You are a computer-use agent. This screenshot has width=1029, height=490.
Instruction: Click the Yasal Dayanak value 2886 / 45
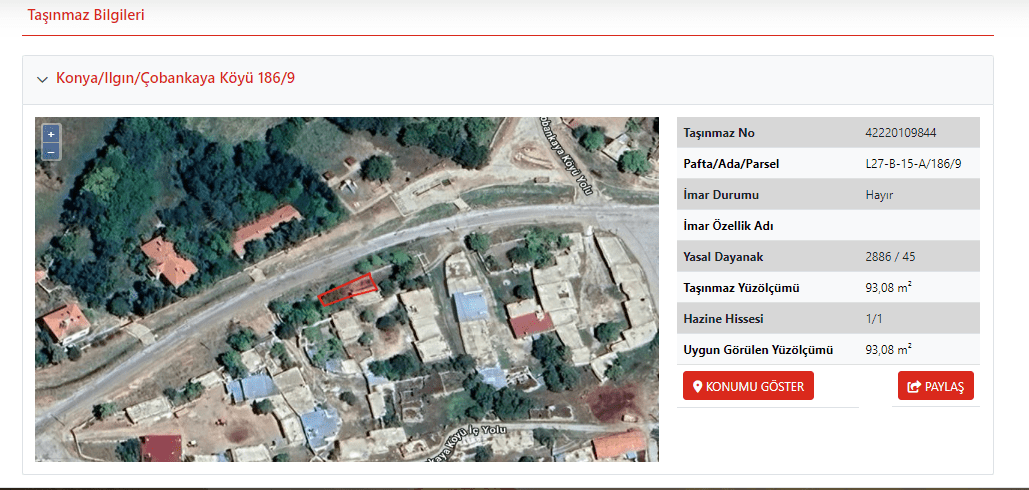pyautogui.click(x=890, y=257)
